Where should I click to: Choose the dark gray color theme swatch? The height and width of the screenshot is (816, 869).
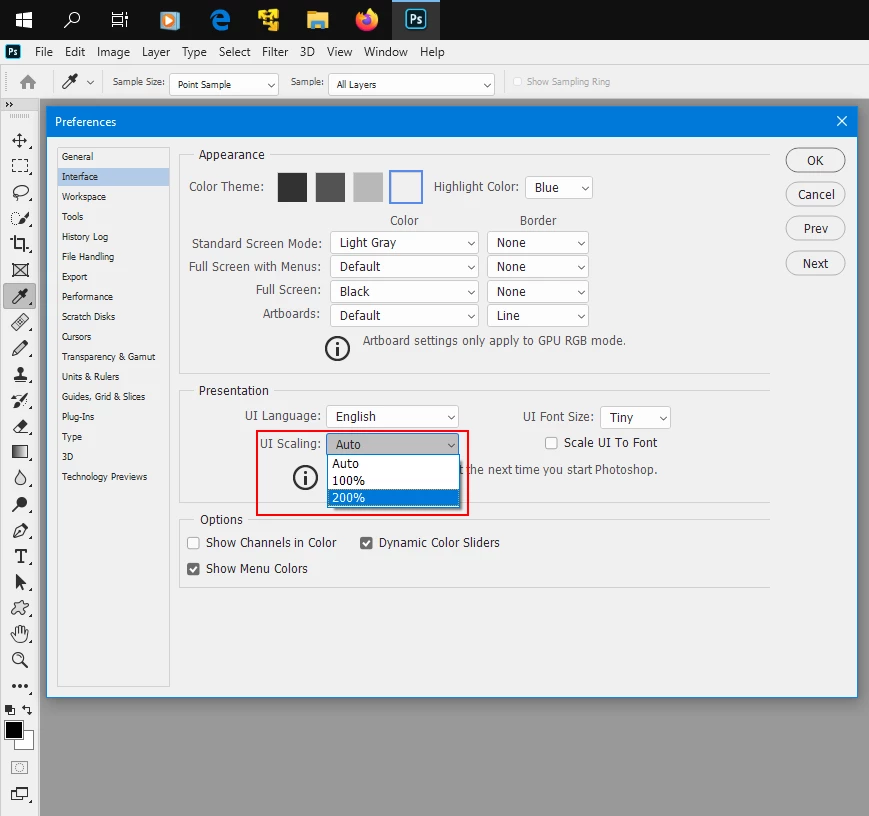click(x=330, y=187)
